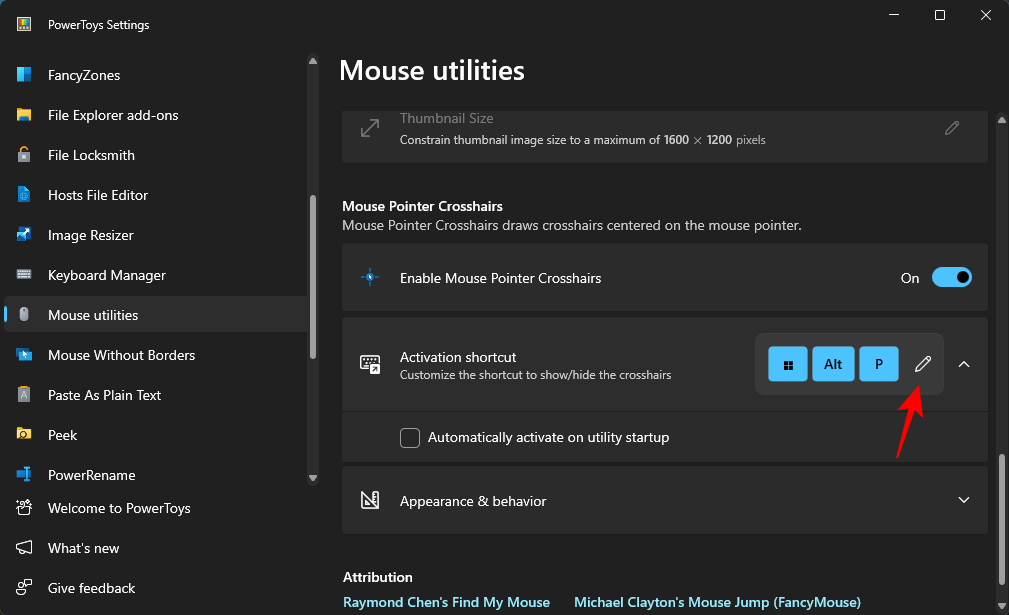Screen dimensions: 1009x615
Task: Click the Alt key shortcut button
Action: coord(833,364)
